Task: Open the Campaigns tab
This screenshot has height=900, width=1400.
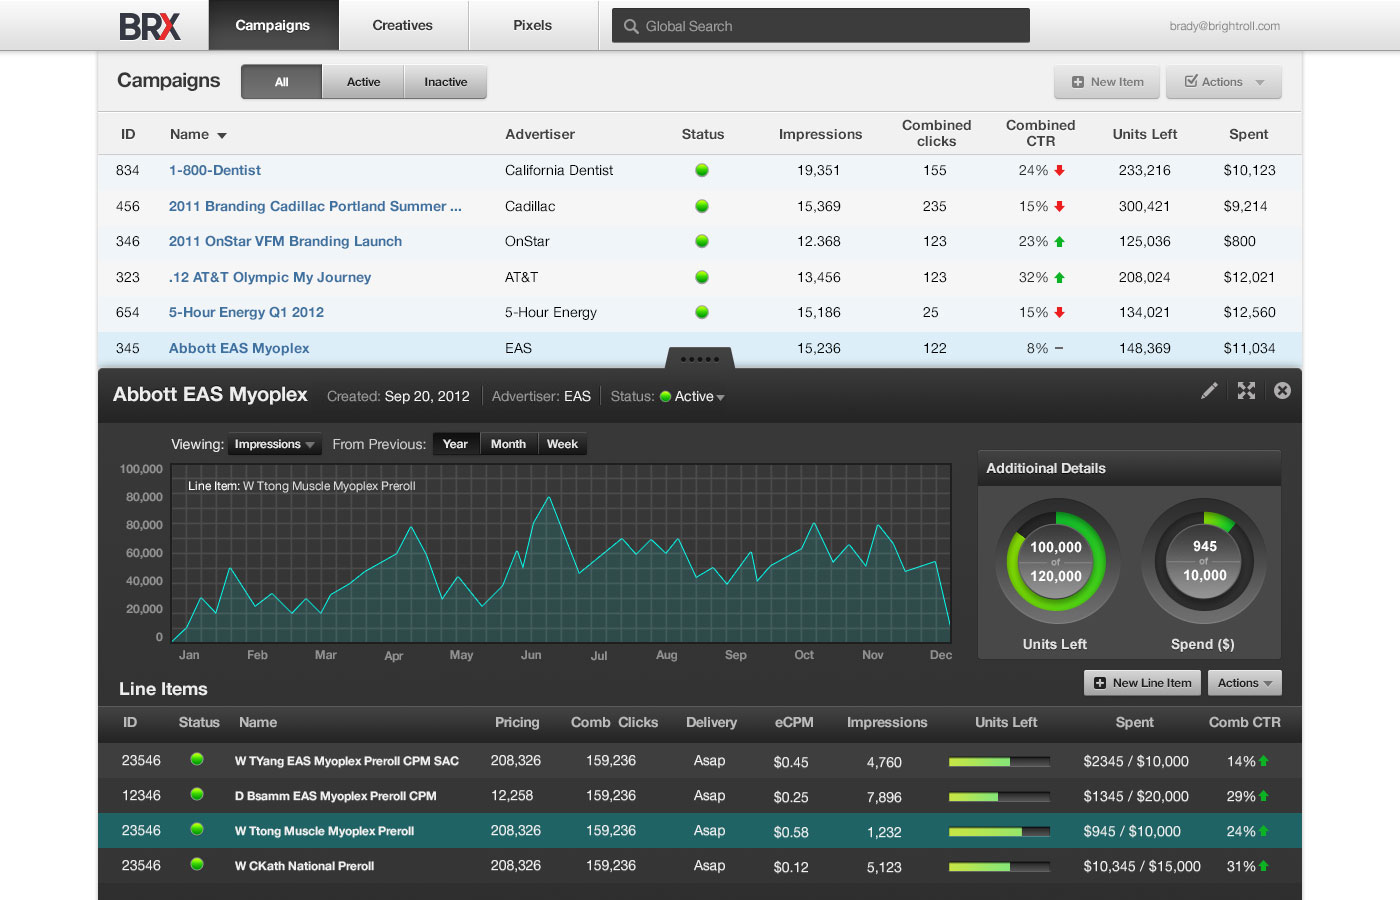Action: (x=273, y=25)
